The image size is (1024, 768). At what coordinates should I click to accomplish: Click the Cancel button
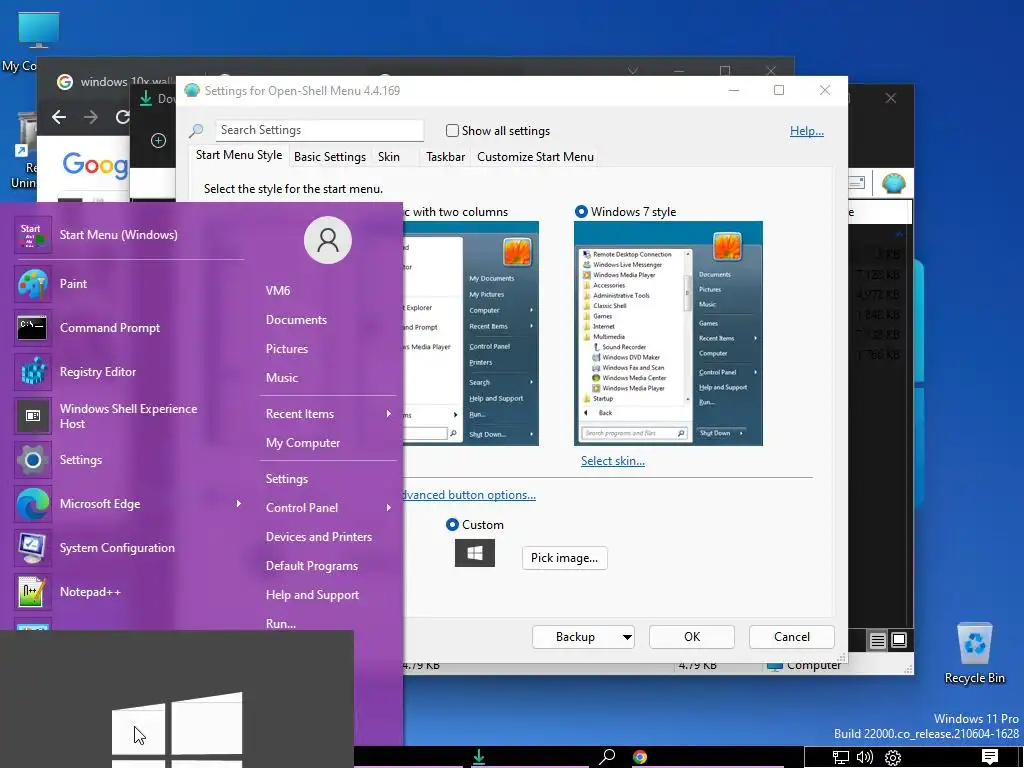pos(792,637)
